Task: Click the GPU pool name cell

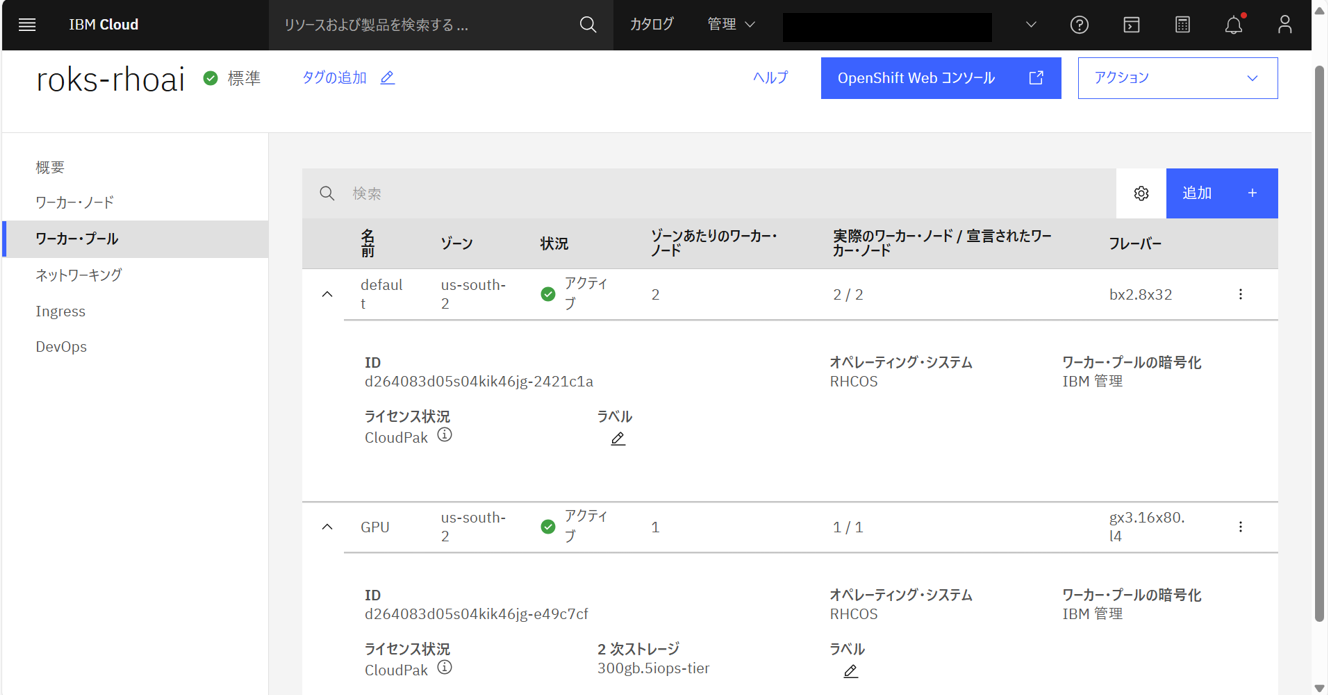Action: (x=375, y=527)
